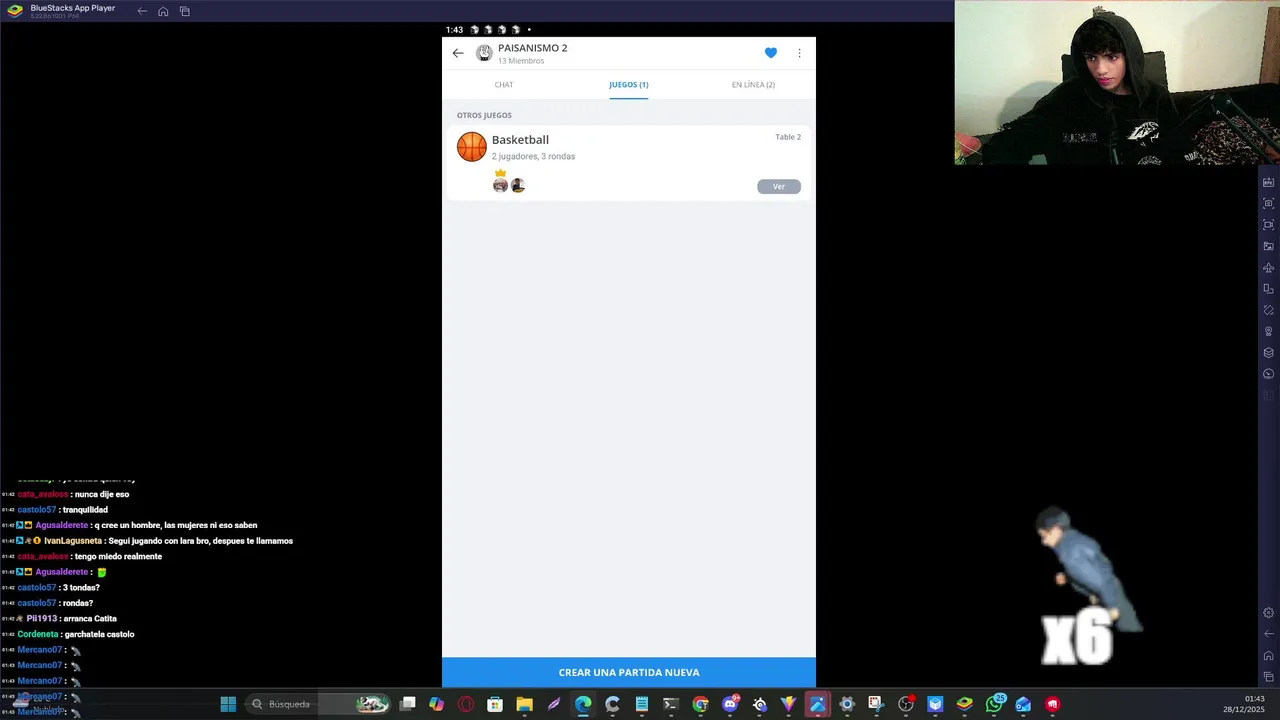Click the BlueStacks sidebar settings gear
This screenshot has height=720, width=1280.
pos(1269,613)
